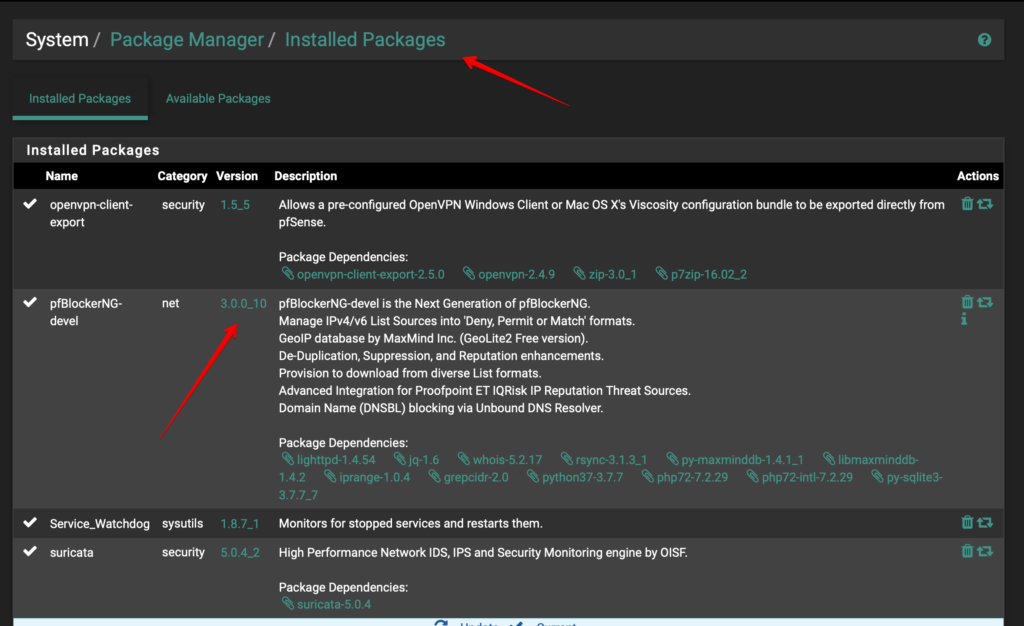The image size is (1024, 626).
Task: Reinstall the suricata package
Action: (985, 552)
